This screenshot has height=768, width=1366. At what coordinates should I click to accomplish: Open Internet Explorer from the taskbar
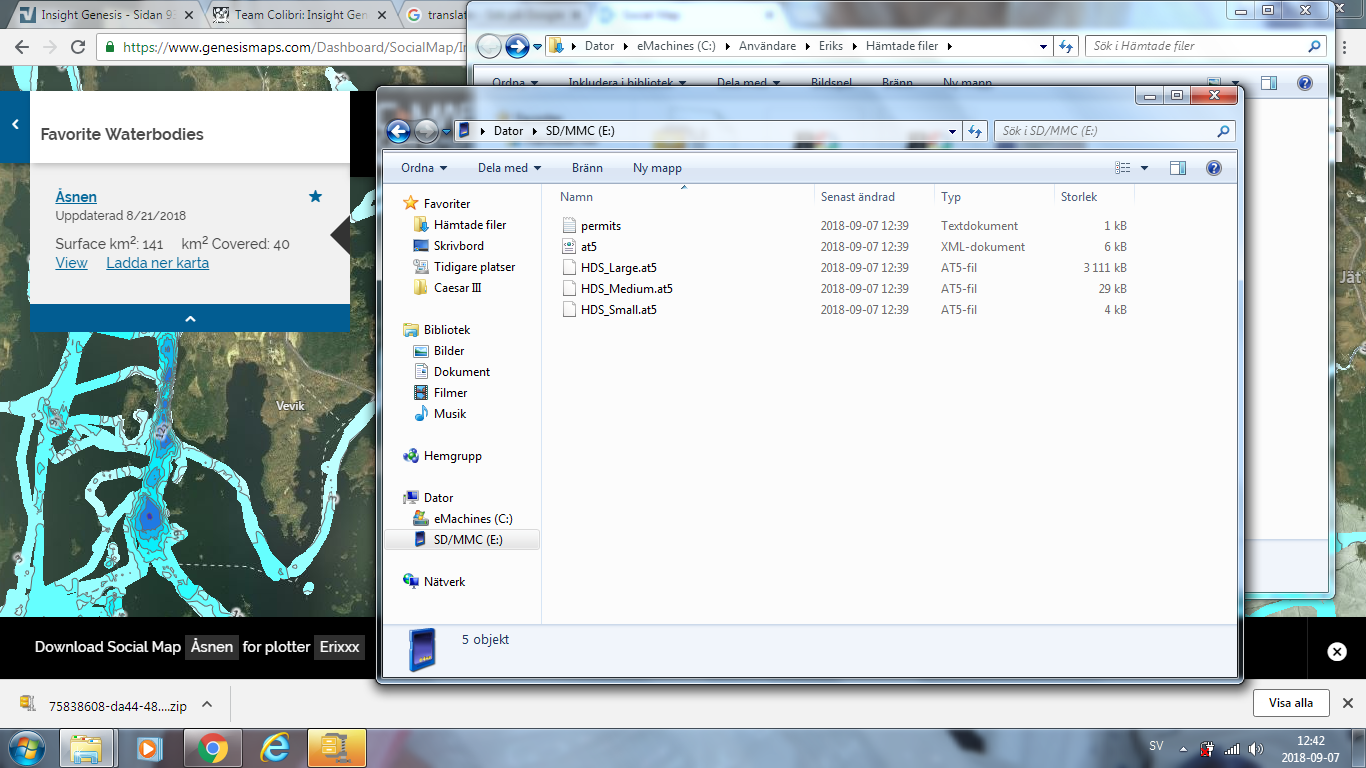pos(274,748)
